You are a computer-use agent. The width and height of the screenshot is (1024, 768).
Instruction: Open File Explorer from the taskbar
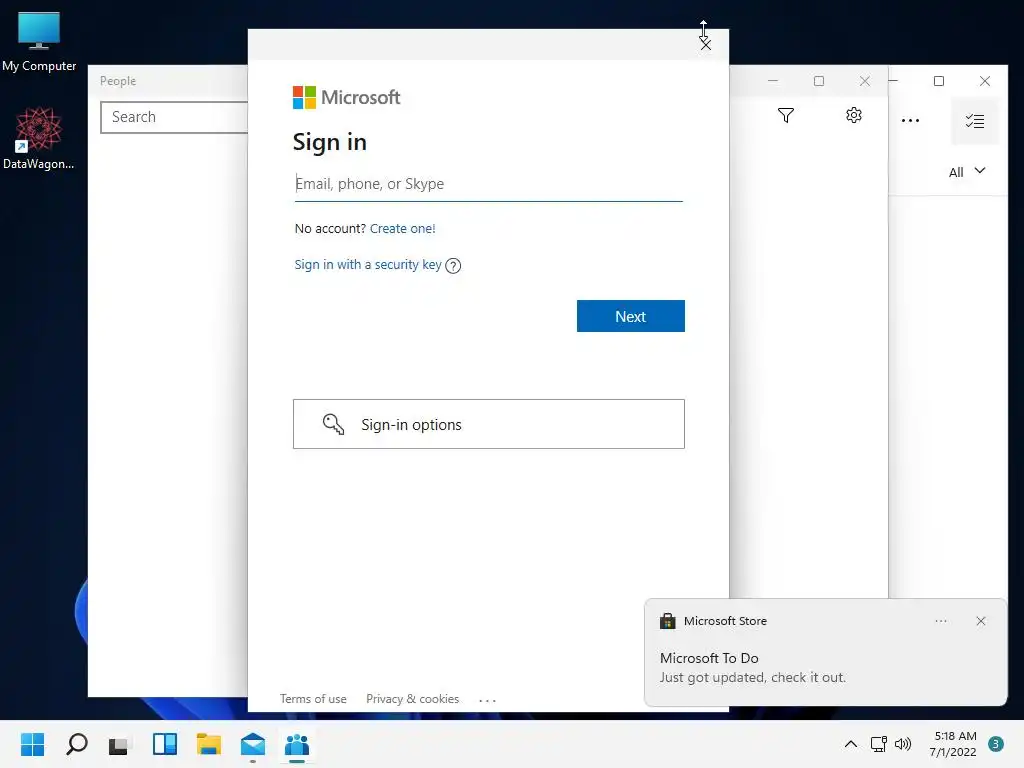pyautogui.click(x=209, y=744)
